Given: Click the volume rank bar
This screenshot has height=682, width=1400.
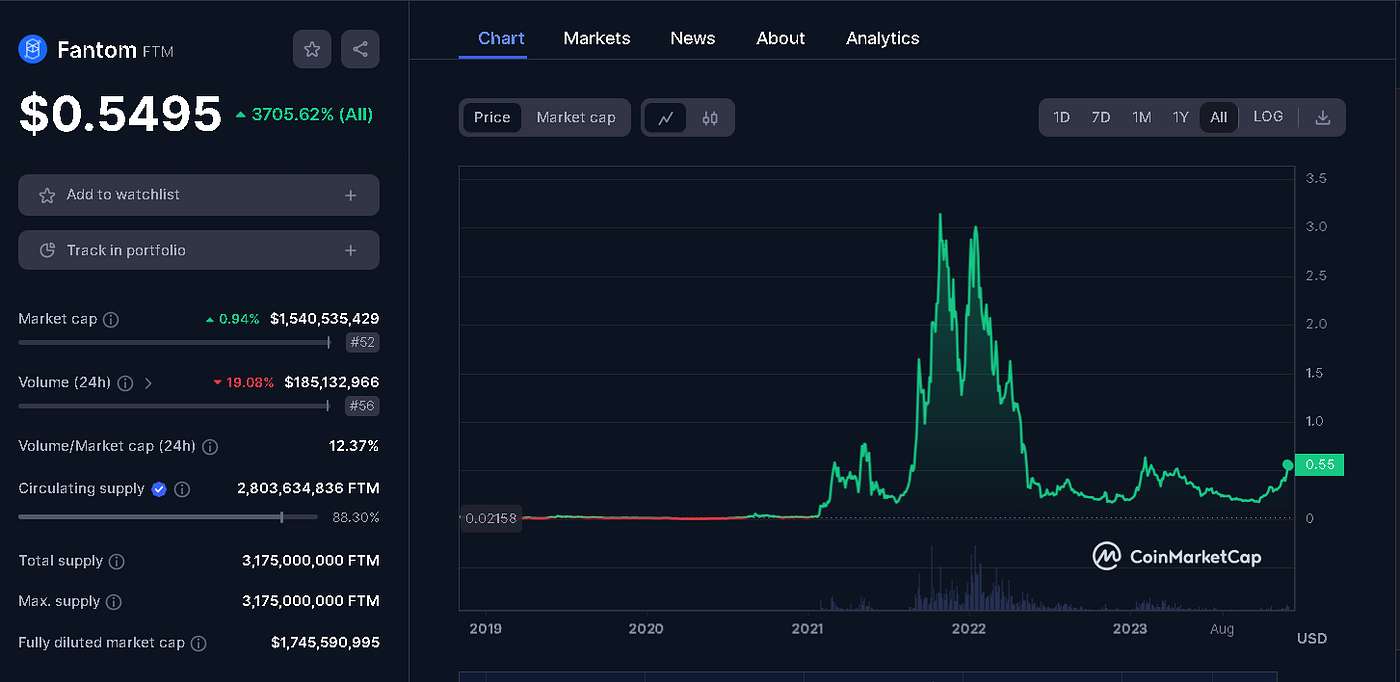Looking at the screenshot, I should (175, 405).
